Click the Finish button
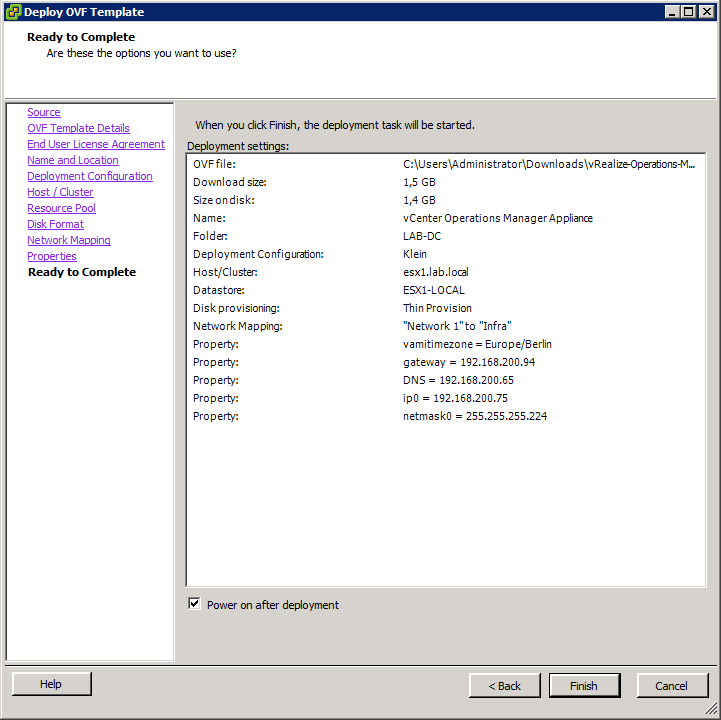This screenshot has height=720, width=721. 584,686
